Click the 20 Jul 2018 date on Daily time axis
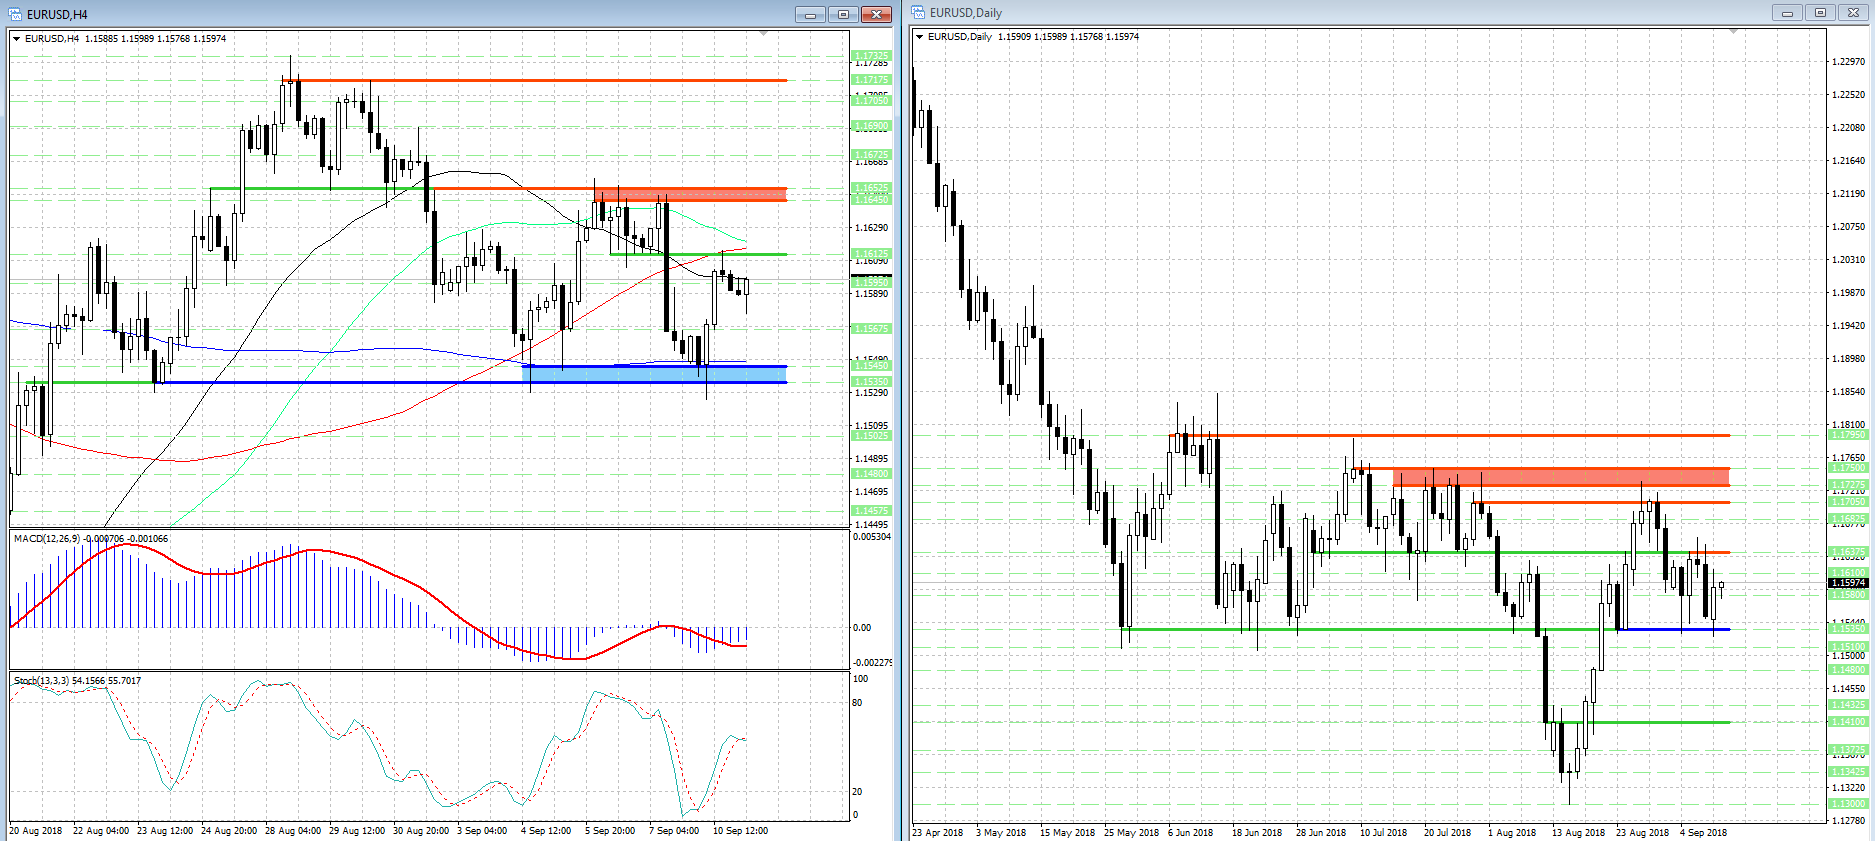 click(1447, 833)
